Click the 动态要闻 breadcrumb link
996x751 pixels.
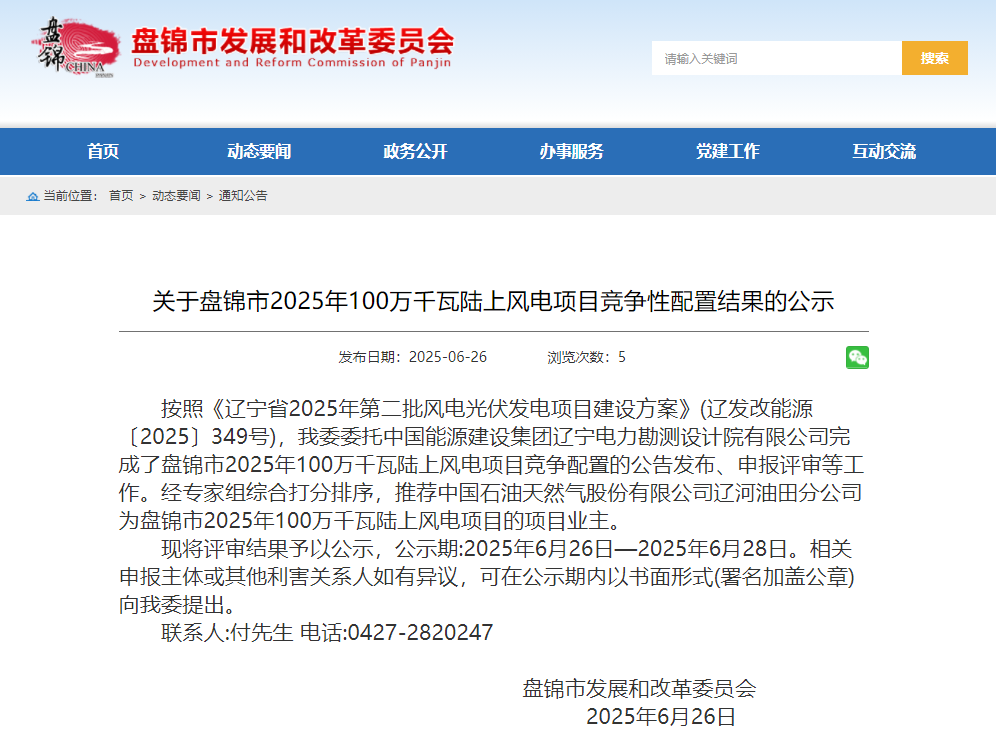click(x=176, y=196)
